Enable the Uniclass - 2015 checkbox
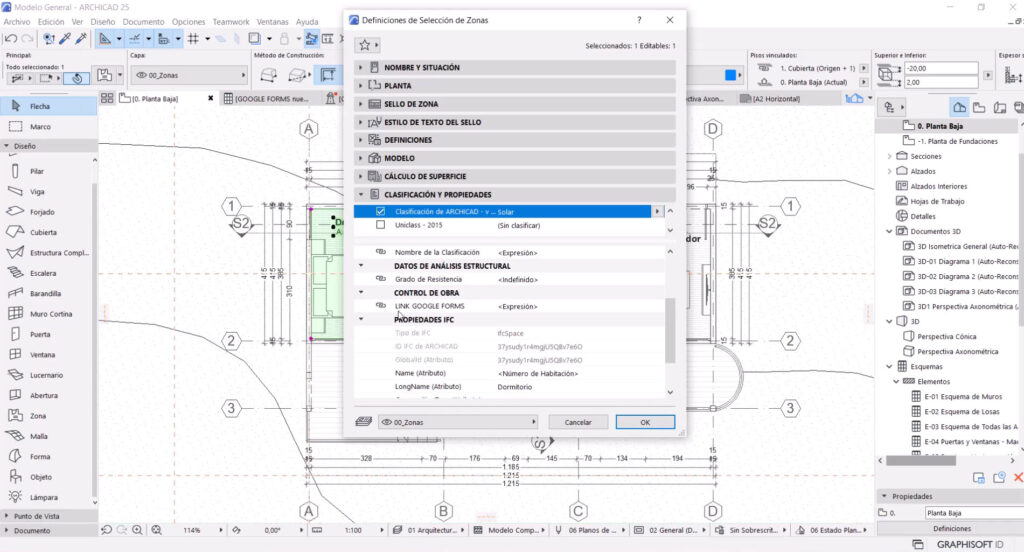Image resolution: width=1024 pixels, height=552 pixels. click(380, 225)
